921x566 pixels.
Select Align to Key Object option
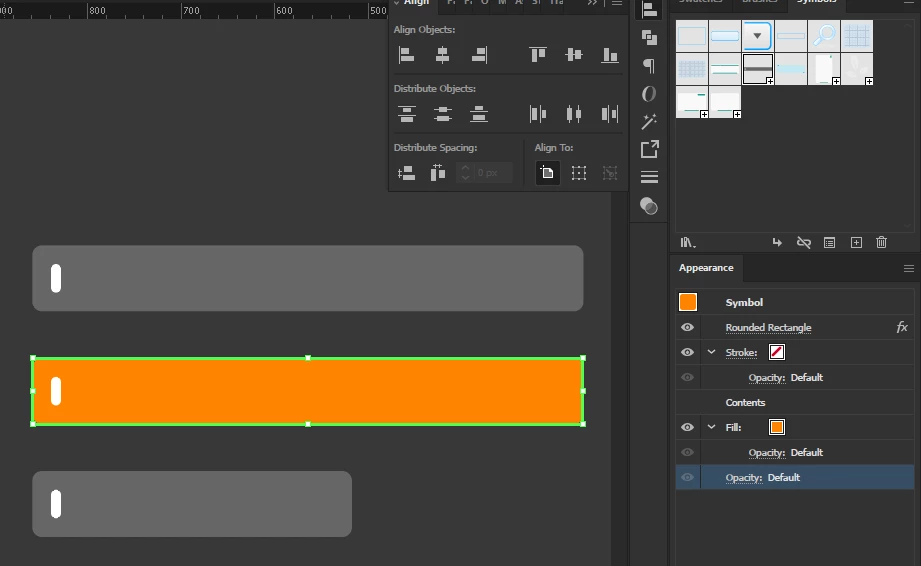pos(610,173)
